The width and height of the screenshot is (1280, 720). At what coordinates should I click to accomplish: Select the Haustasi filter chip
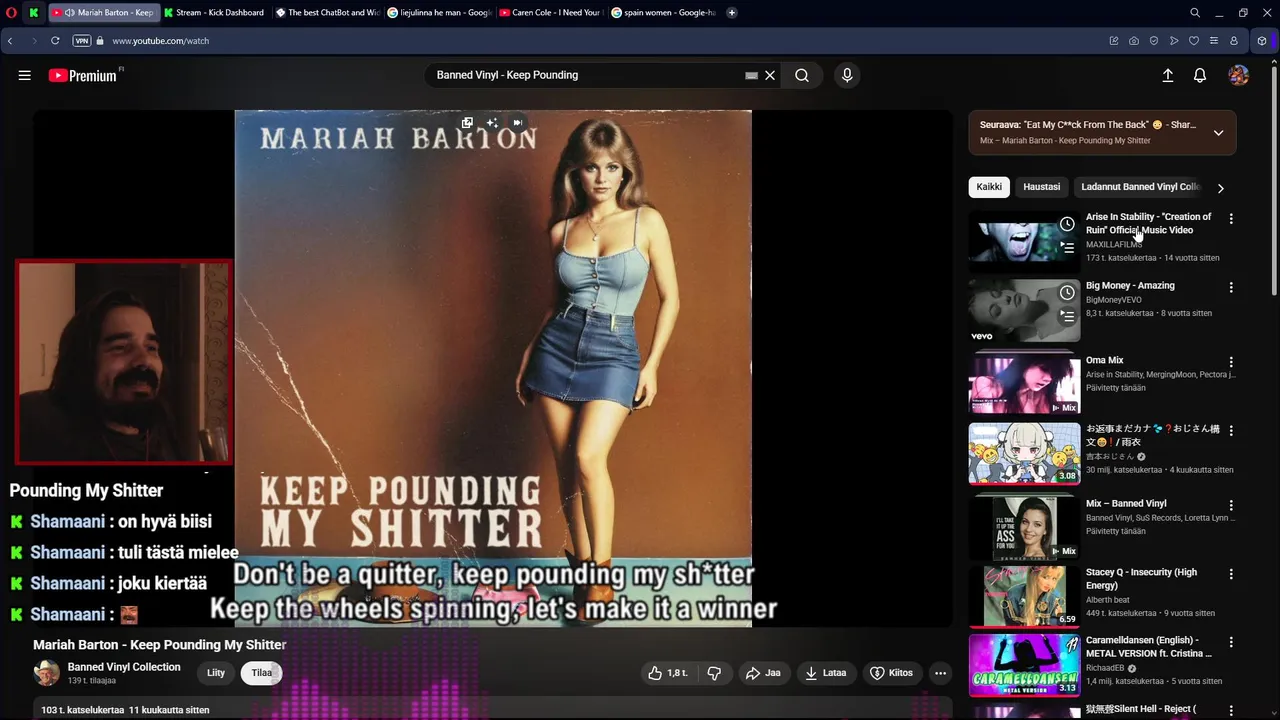click(1041, 187)
